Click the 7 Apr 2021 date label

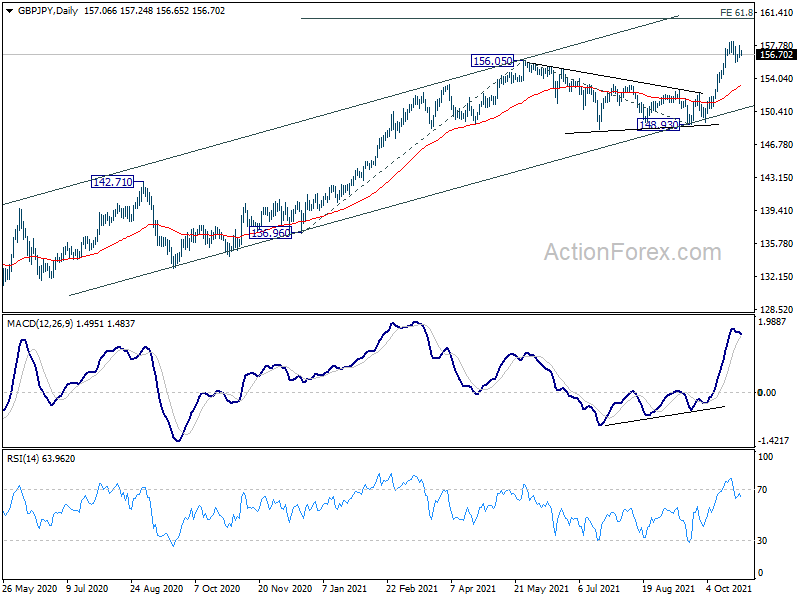click(473, 588)
